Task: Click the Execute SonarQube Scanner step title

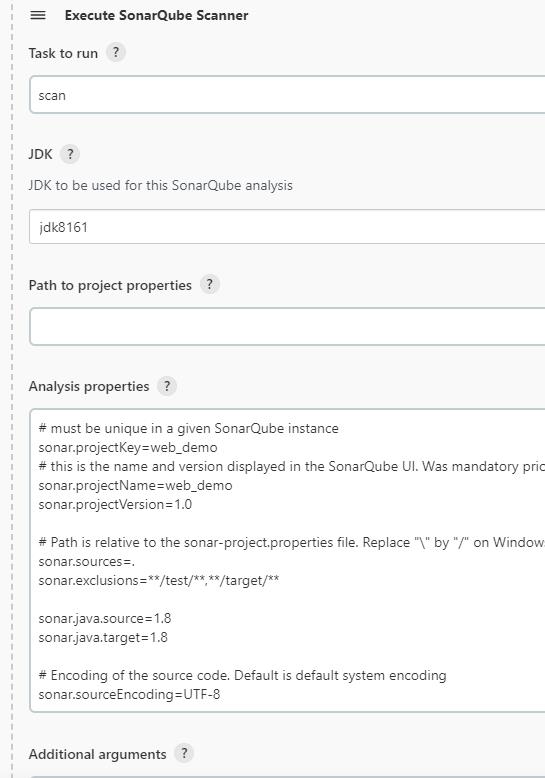Action: point(156,15)
